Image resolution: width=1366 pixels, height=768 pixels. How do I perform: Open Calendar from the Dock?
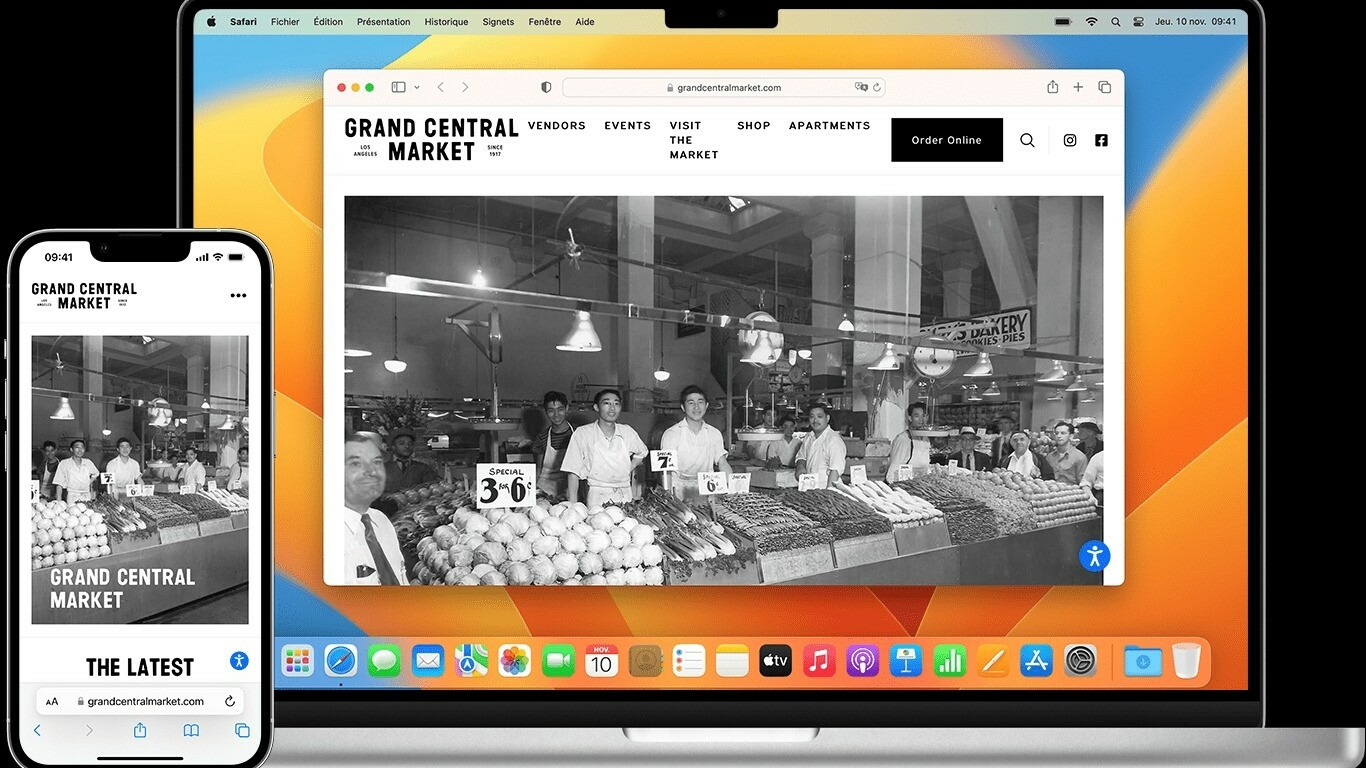(602, 660)
